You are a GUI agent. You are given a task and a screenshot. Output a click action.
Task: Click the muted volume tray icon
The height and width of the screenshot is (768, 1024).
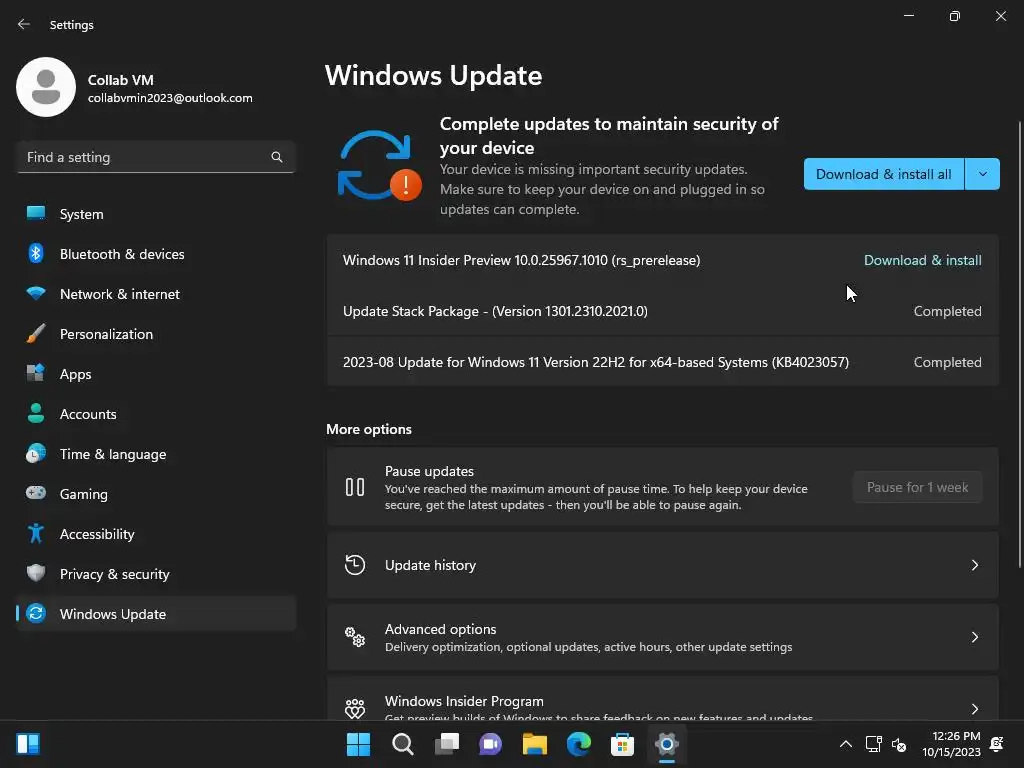point(899,744)
